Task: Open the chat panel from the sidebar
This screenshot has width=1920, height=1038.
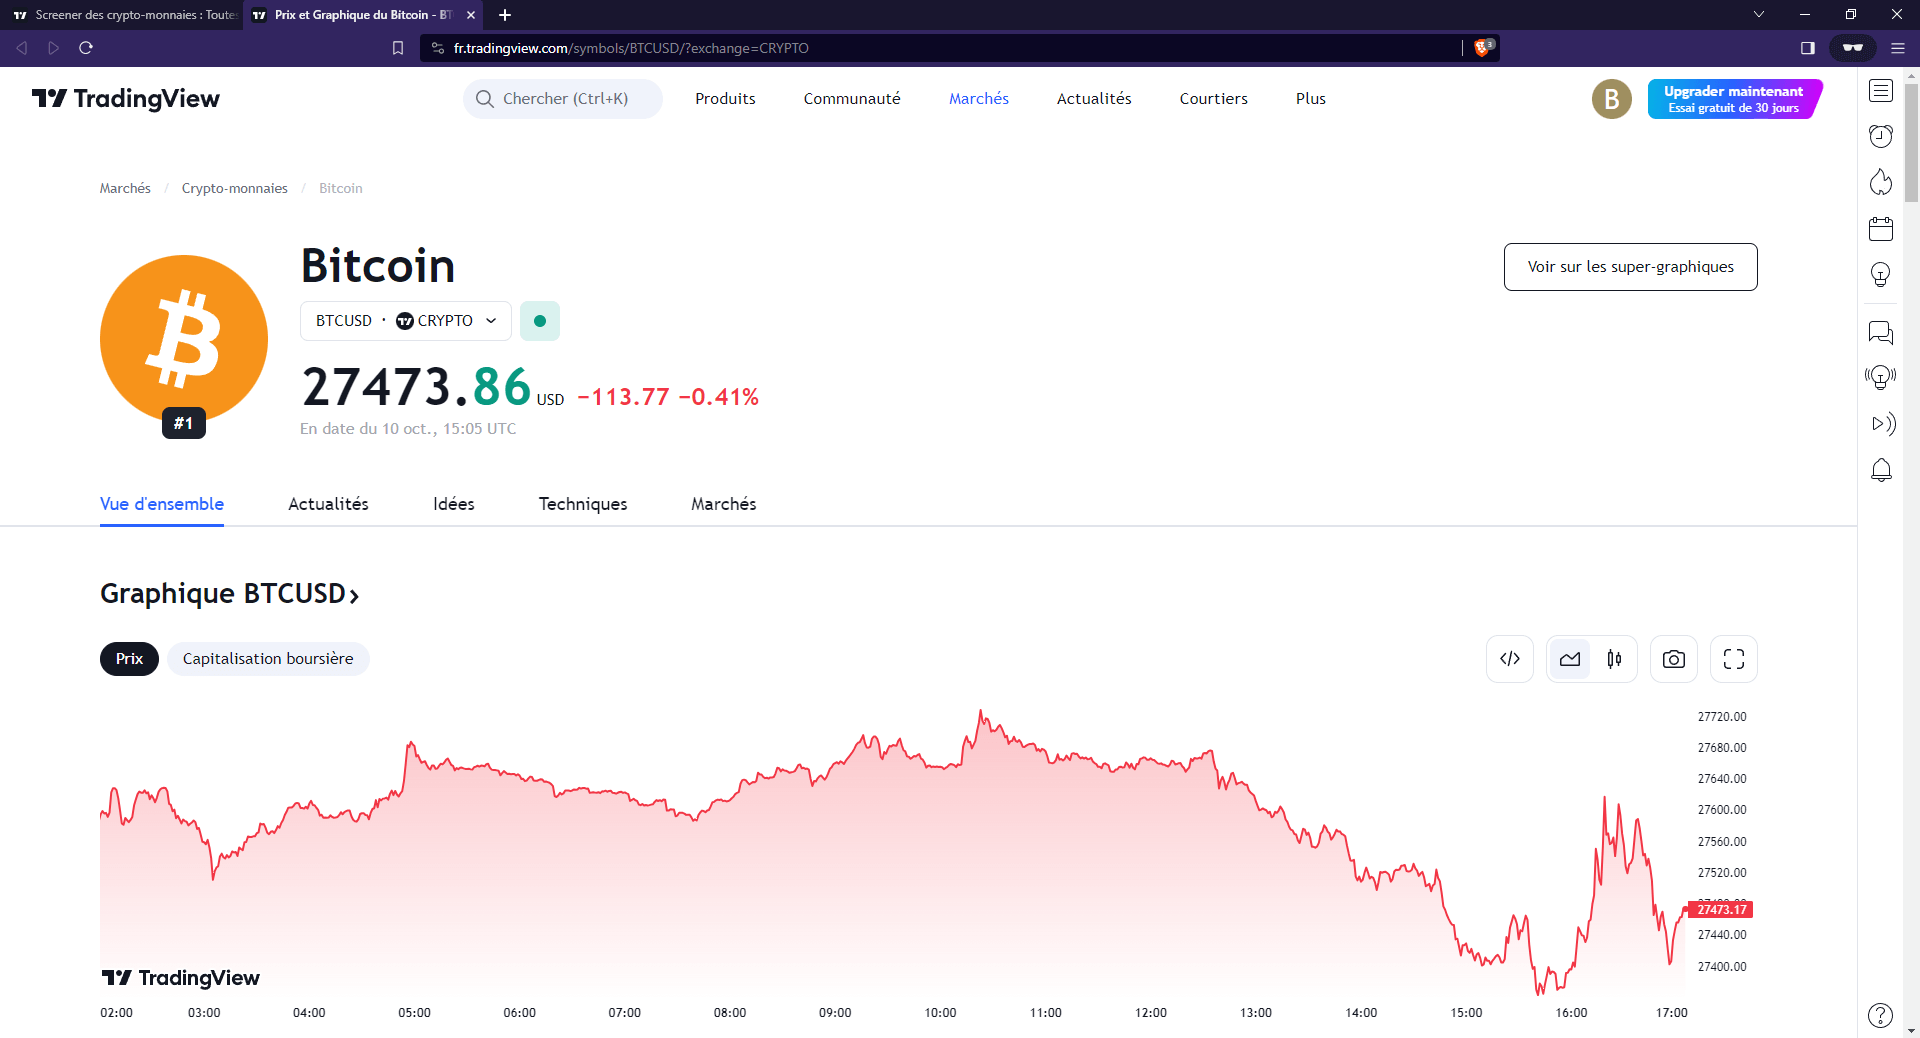Action: click(x=1881, y=332)
